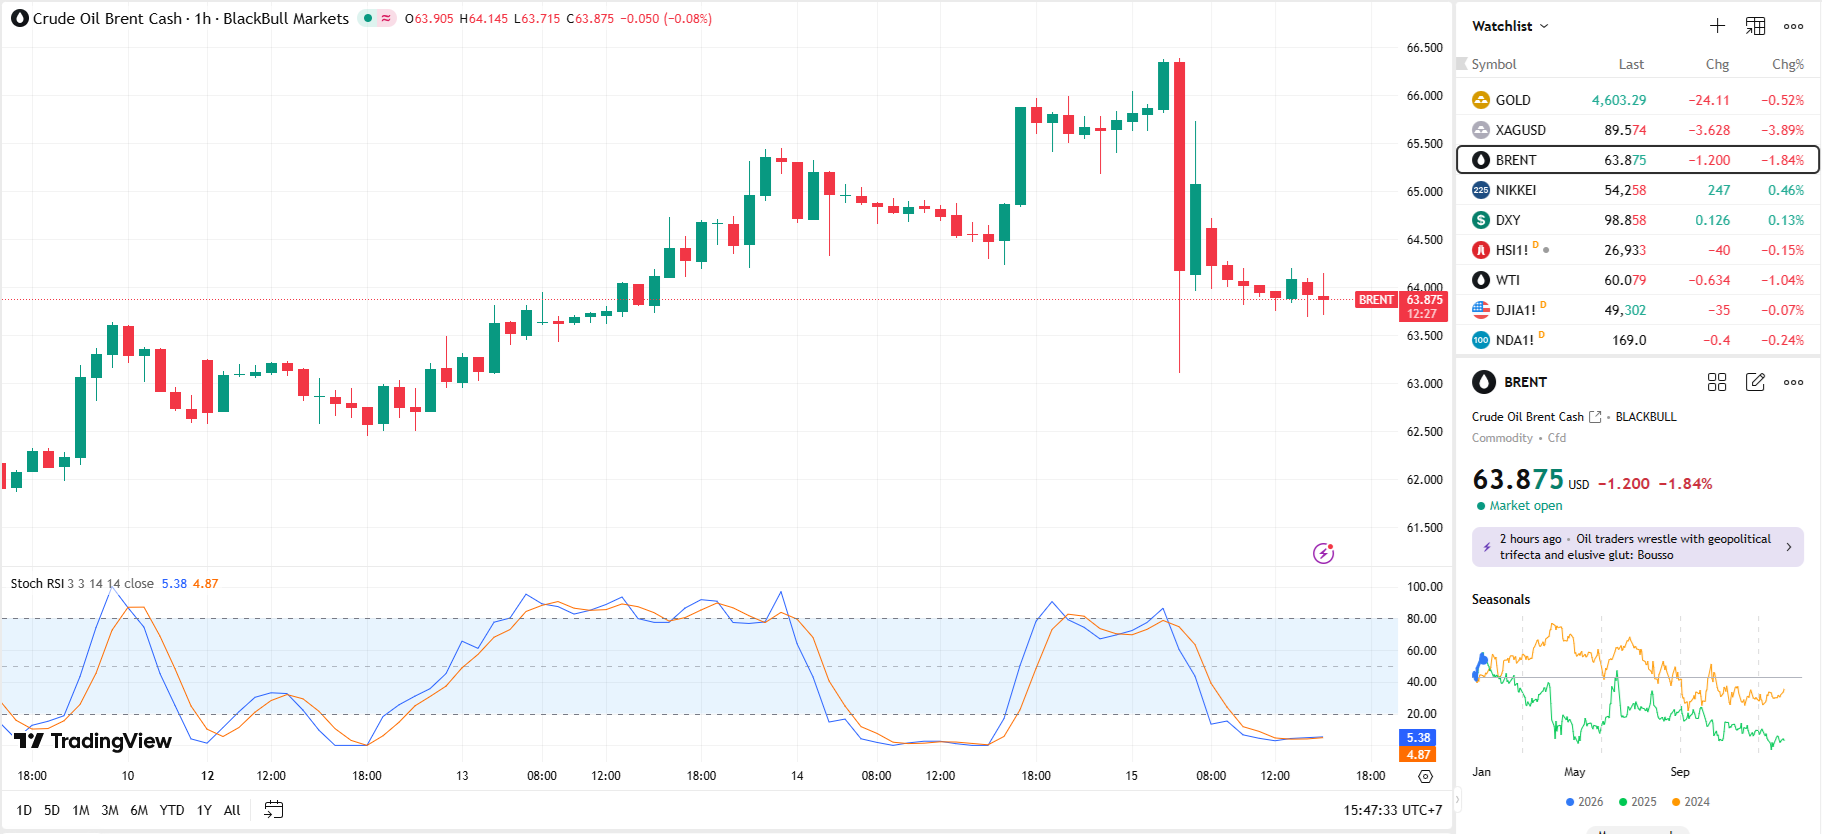The width and height of the screenshot is (1822, 834).
Task: Click the grid layout icon beside BRENT
Action: [1717, 382]
